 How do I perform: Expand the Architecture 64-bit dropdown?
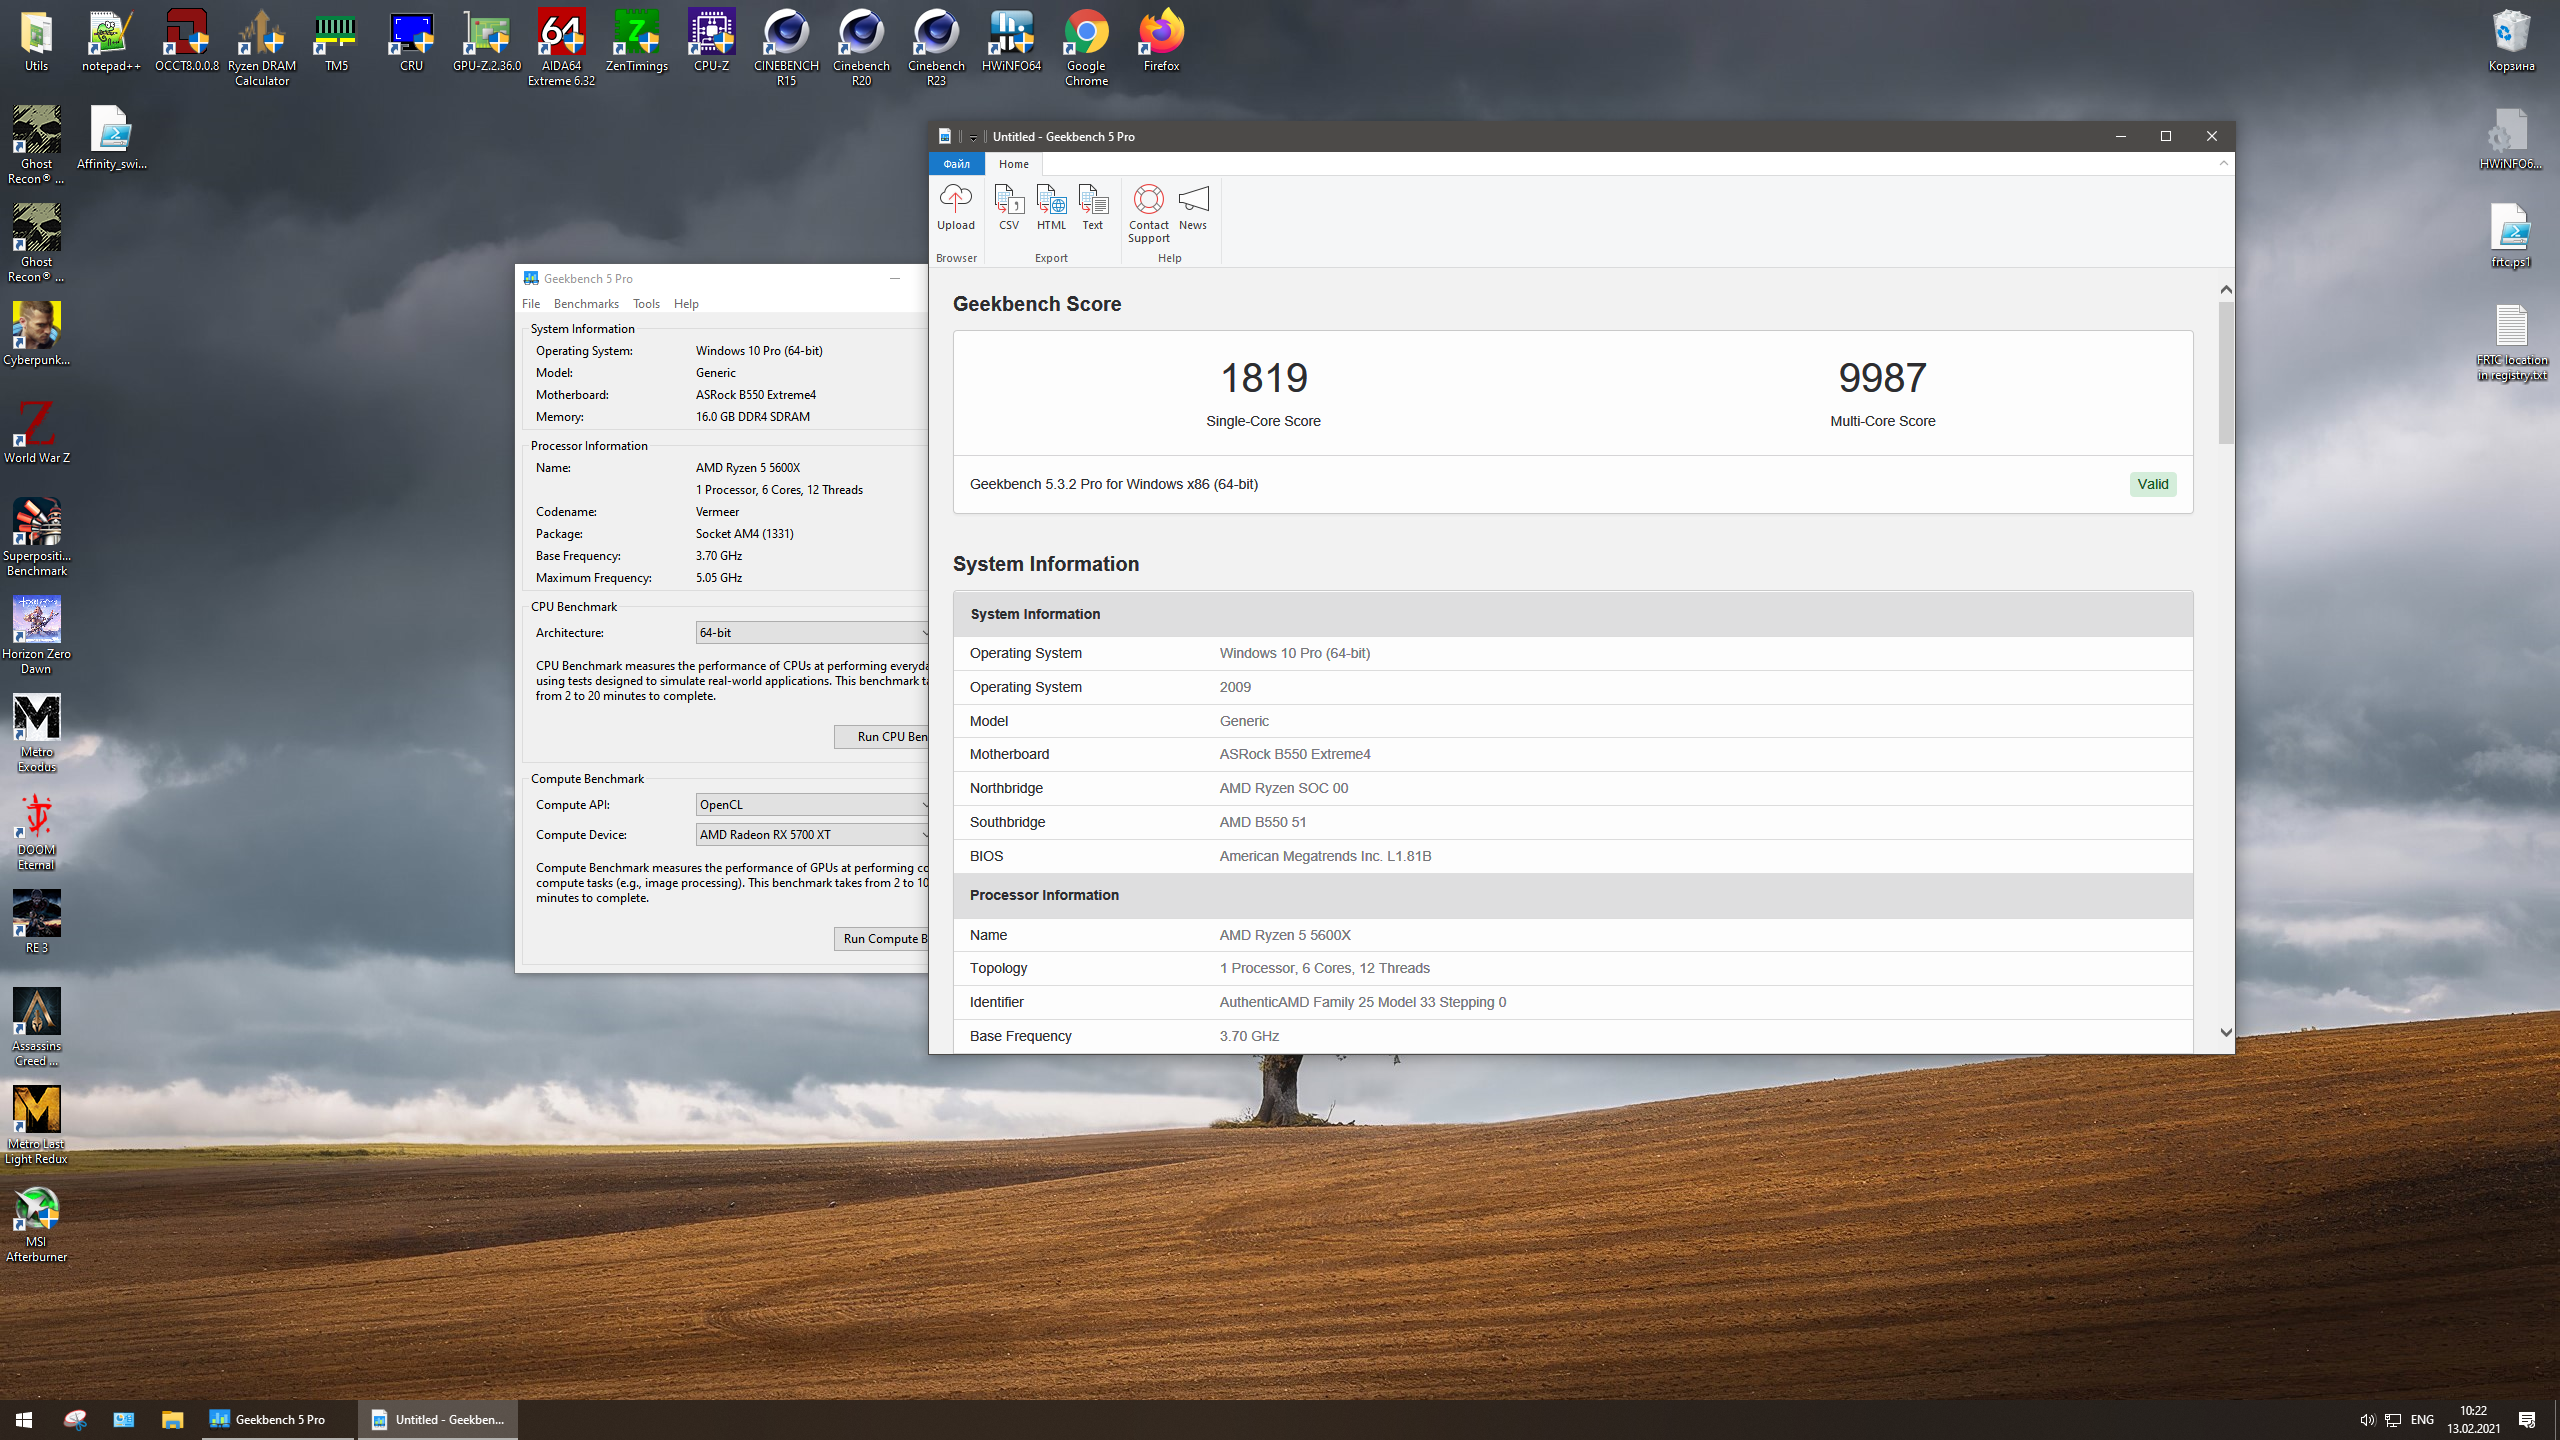click(x=812, y=632)
